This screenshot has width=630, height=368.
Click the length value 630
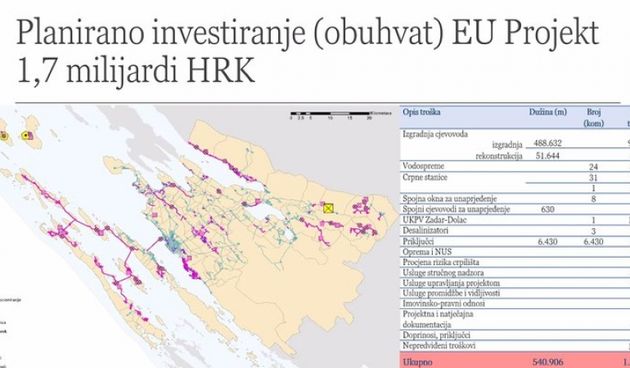tap(548, 209)
